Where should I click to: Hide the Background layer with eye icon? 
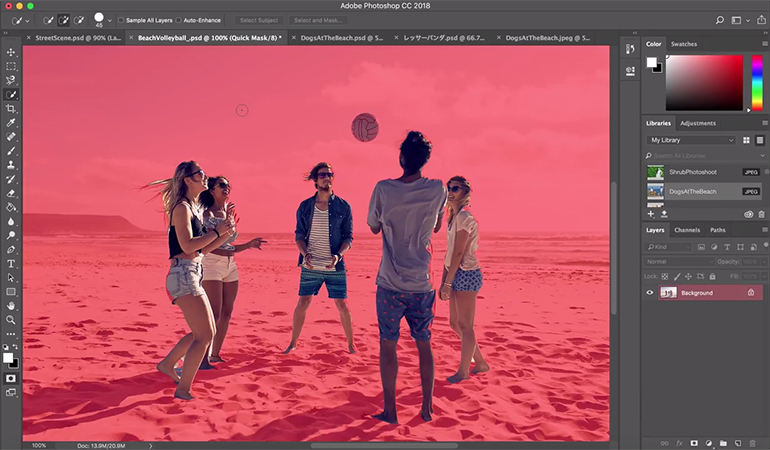pos(650,293)
